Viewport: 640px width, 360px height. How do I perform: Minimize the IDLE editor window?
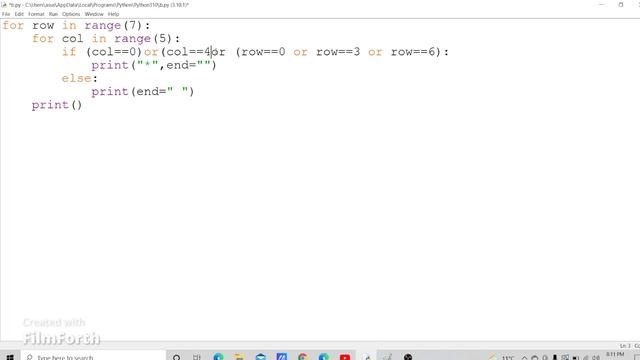coord(601,4)
